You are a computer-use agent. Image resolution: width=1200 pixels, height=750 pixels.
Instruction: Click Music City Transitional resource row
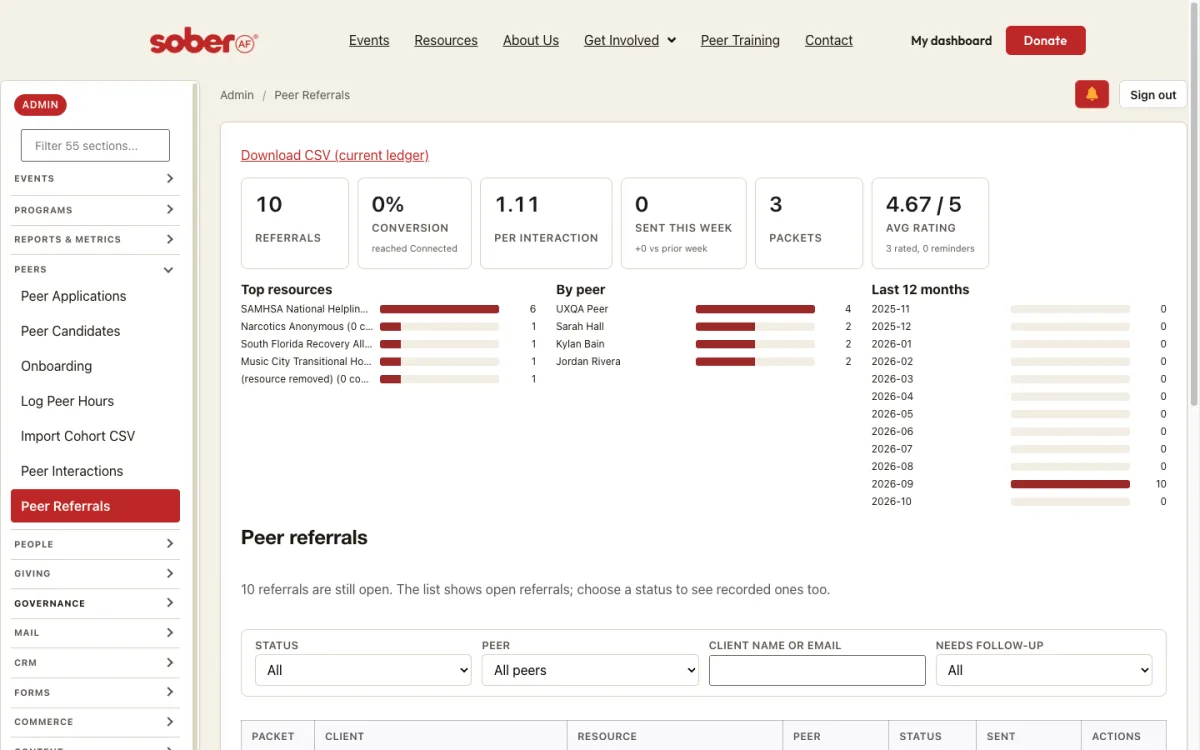coord(388,361)
